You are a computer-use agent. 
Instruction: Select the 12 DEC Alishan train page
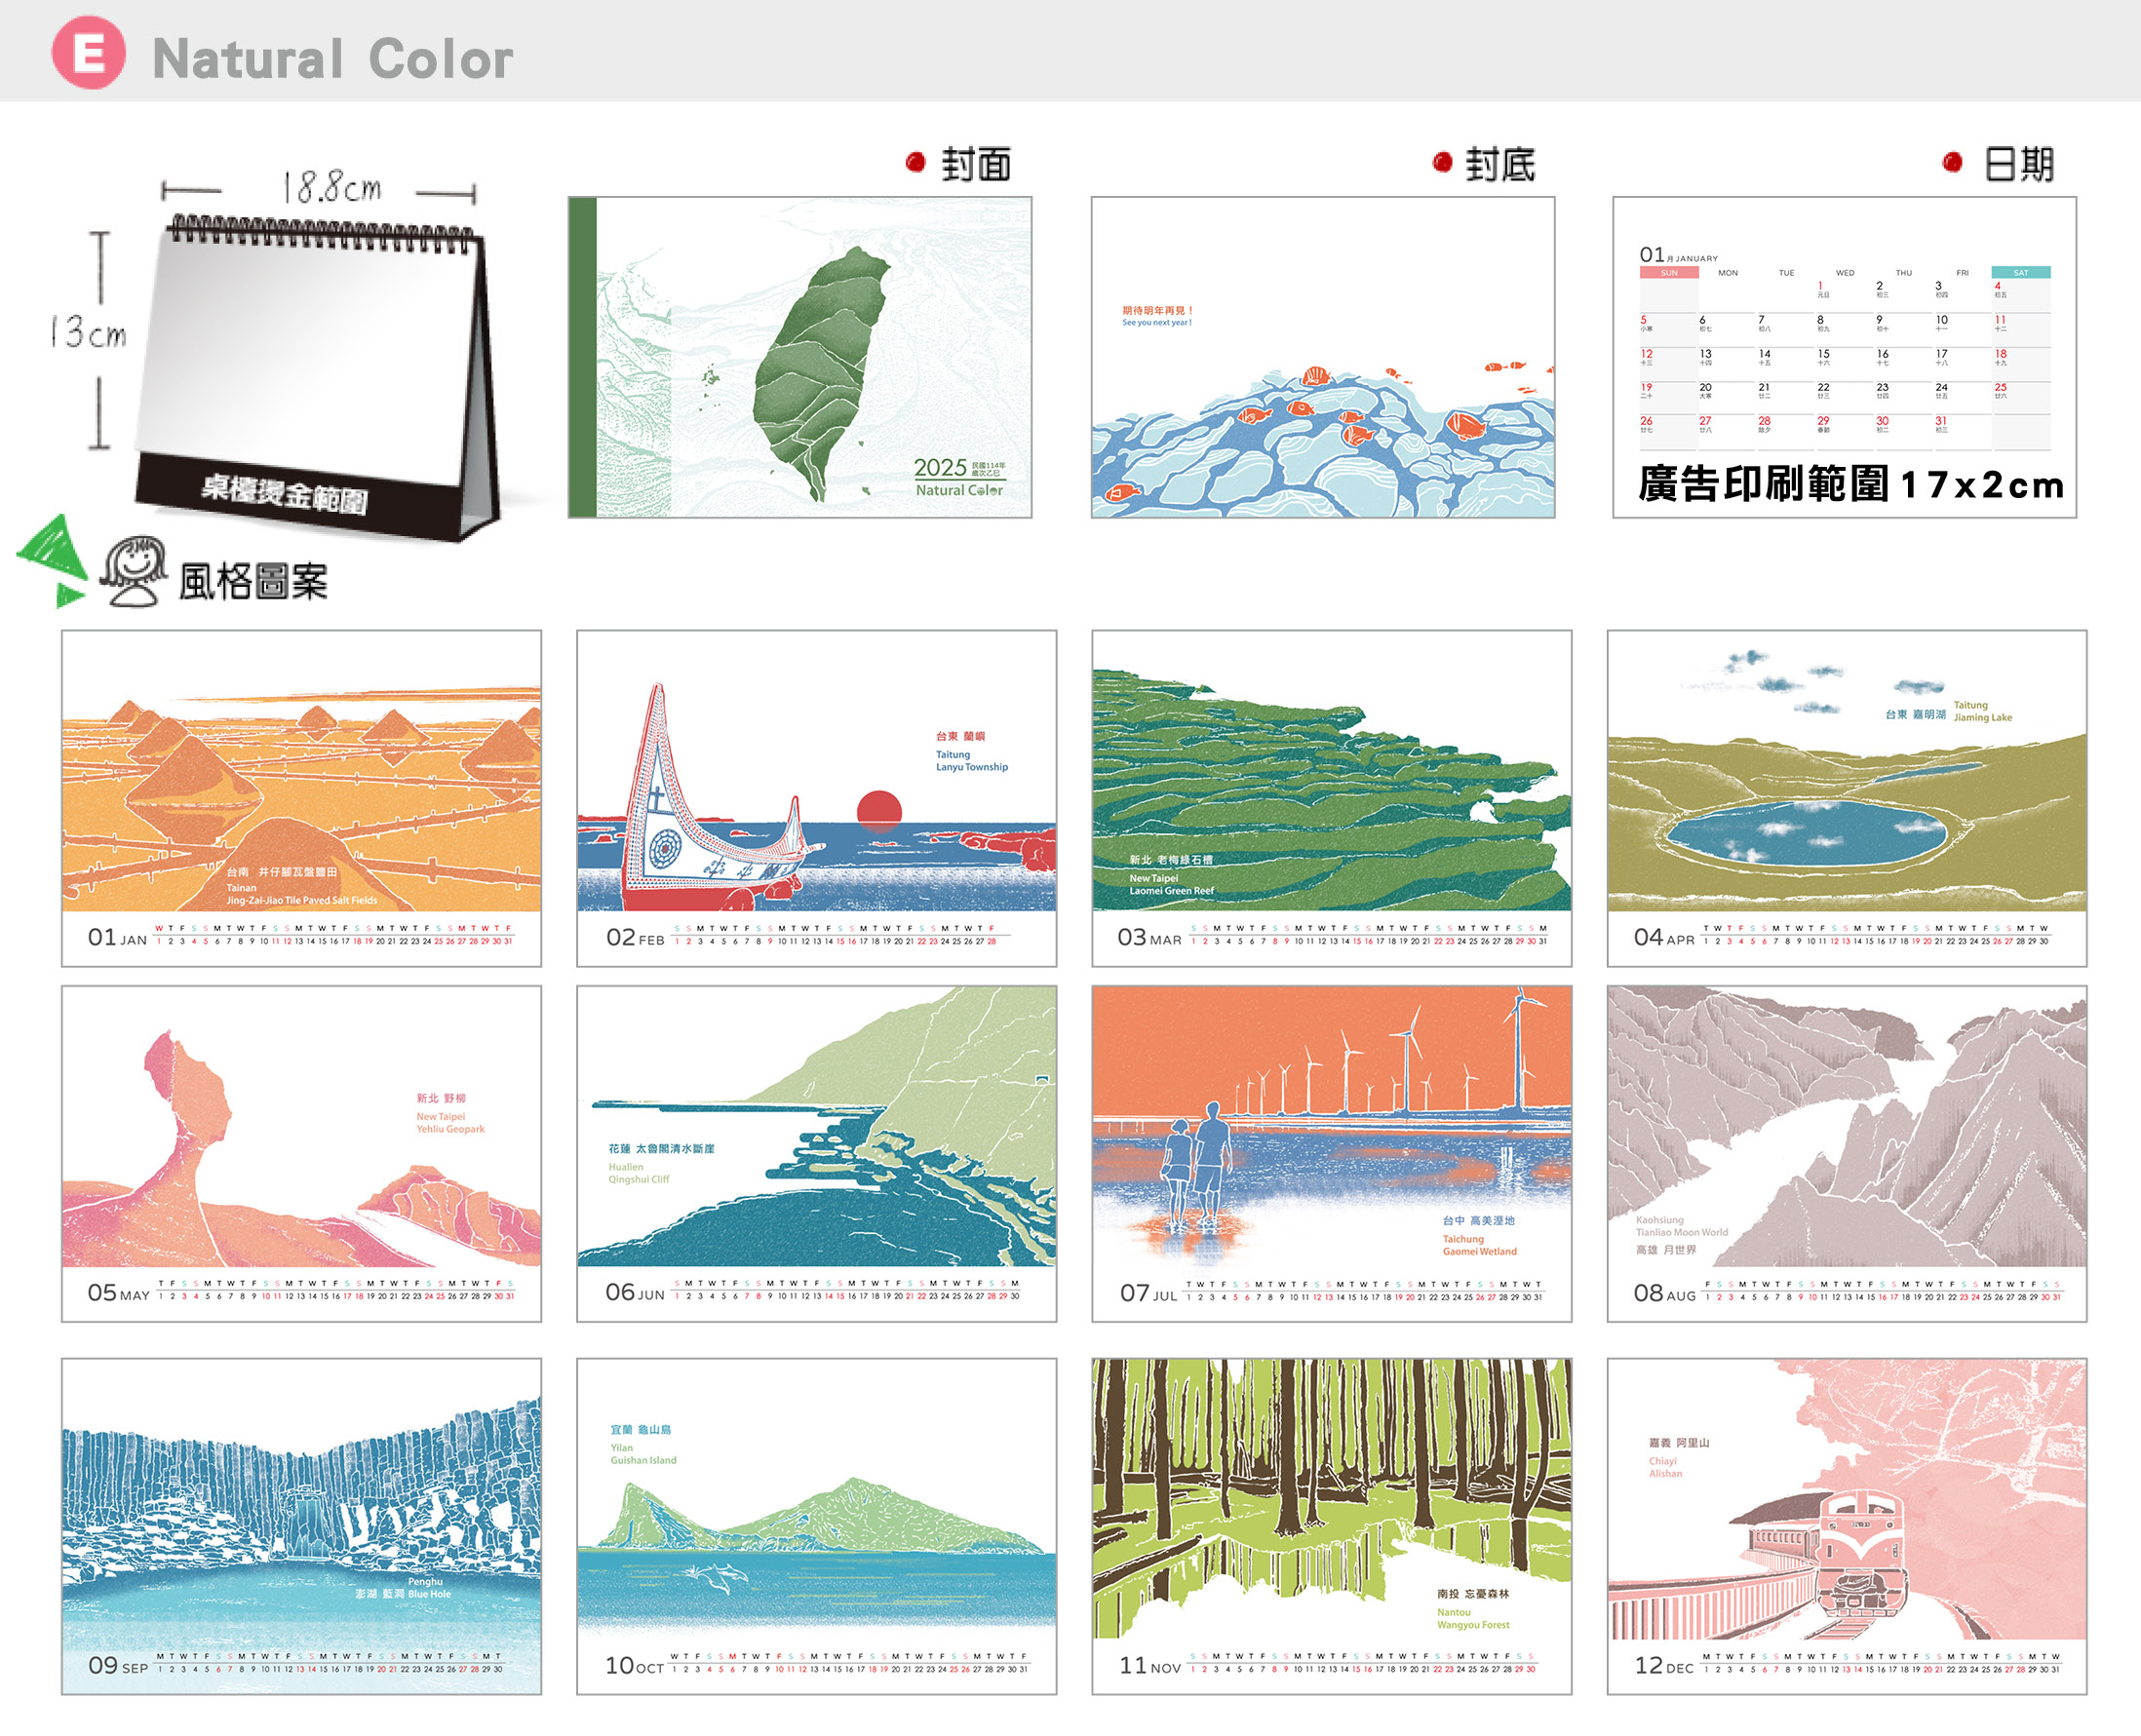pos(1846,1525)
